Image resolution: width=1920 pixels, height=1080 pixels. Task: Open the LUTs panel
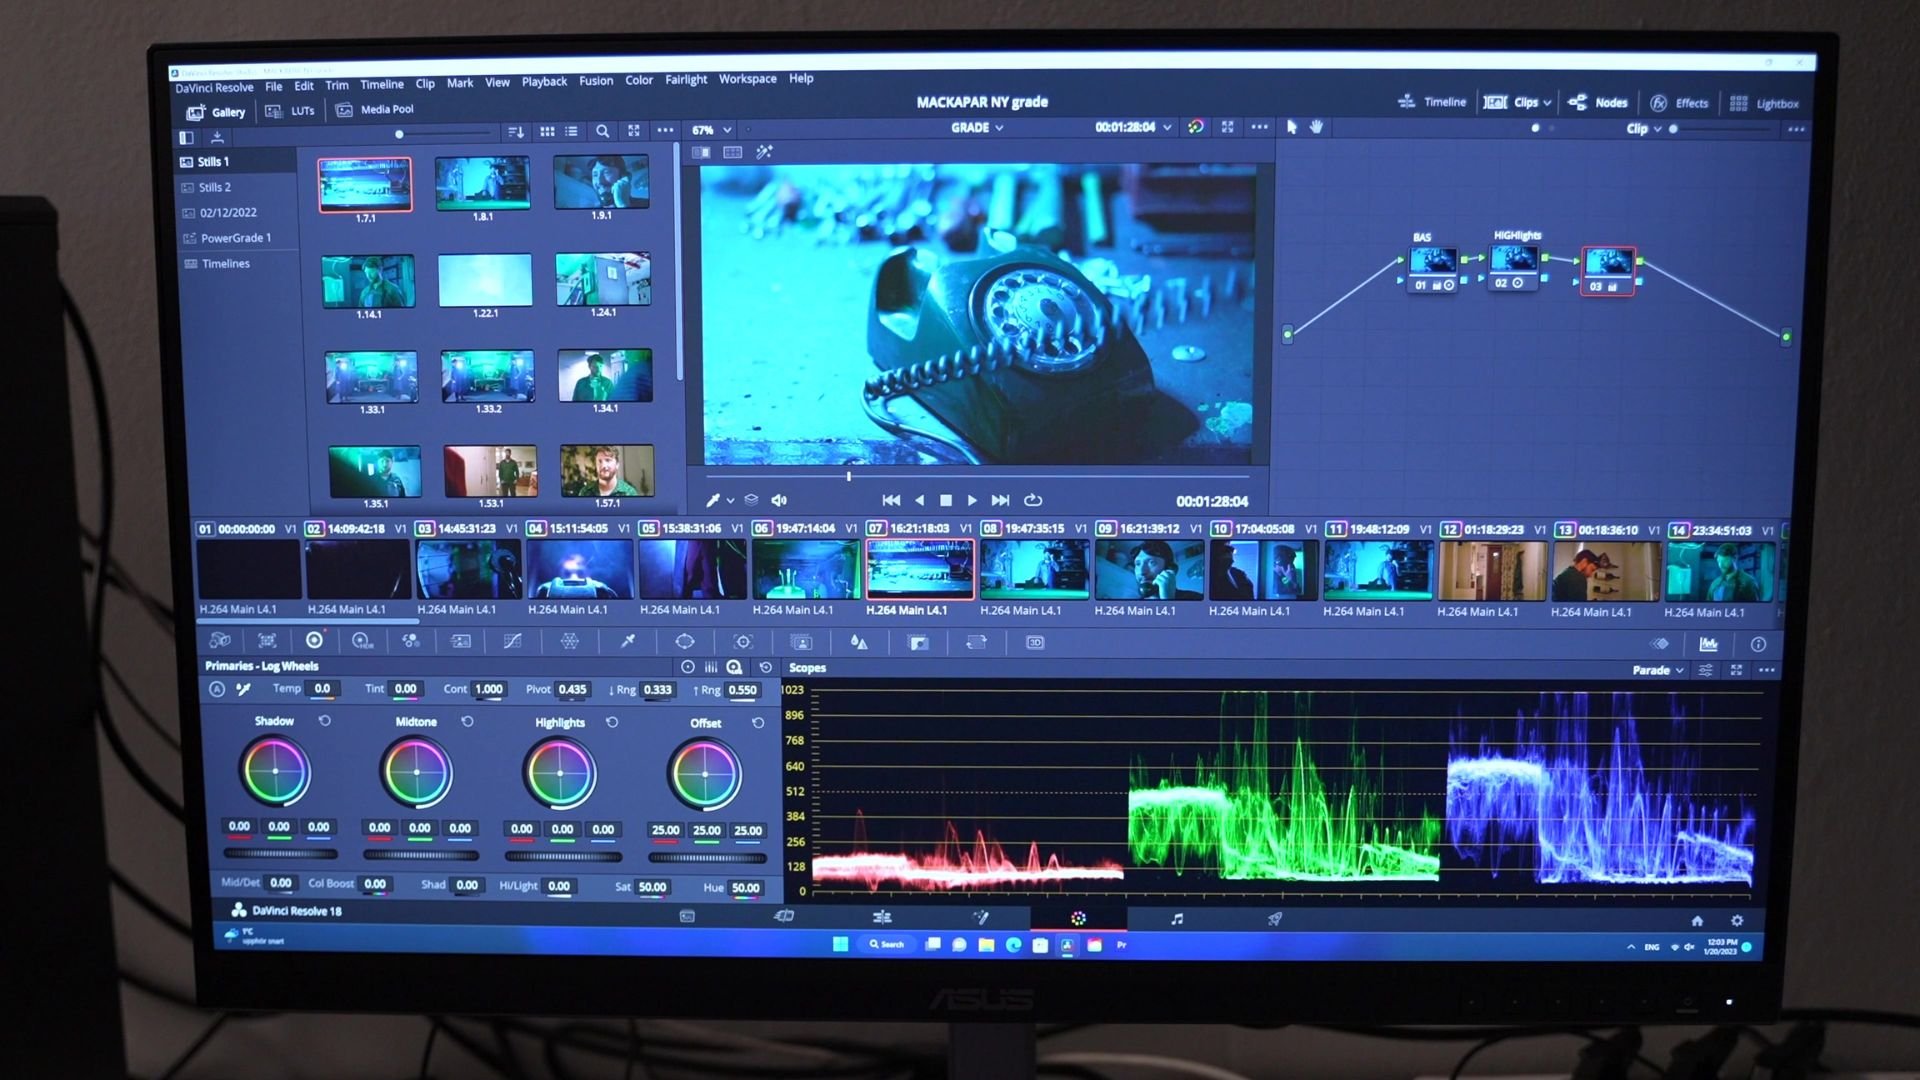click(291, 111)
